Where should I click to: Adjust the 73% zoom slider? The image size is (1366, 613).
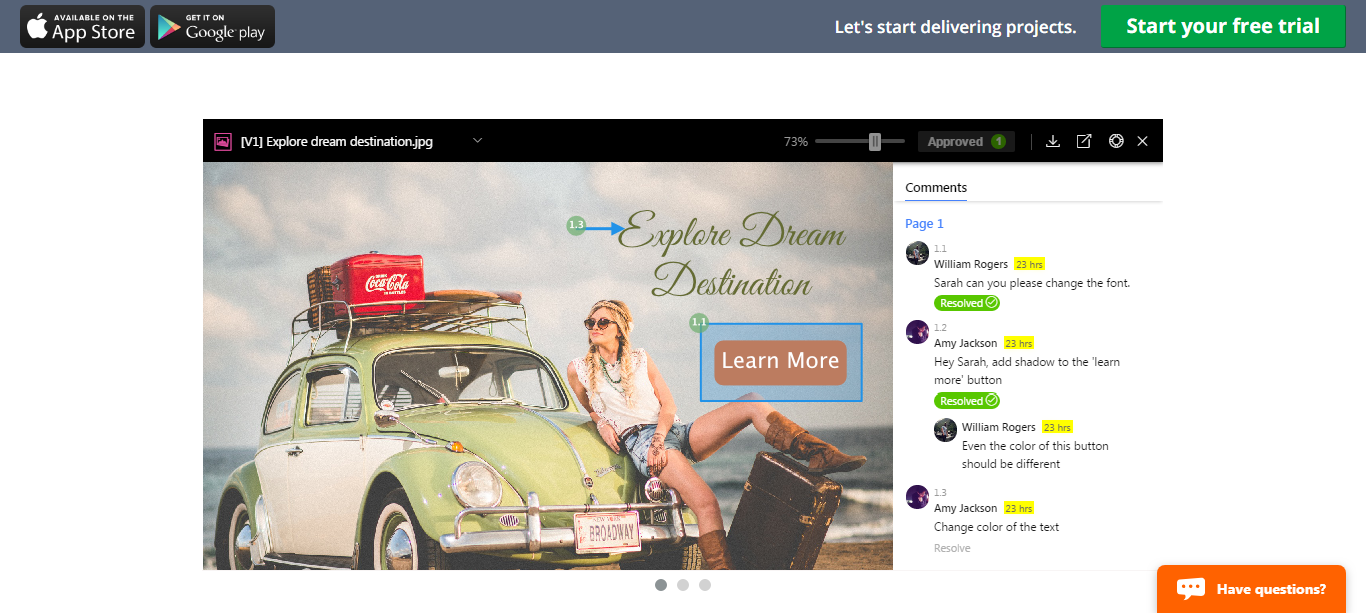(875, 141)
